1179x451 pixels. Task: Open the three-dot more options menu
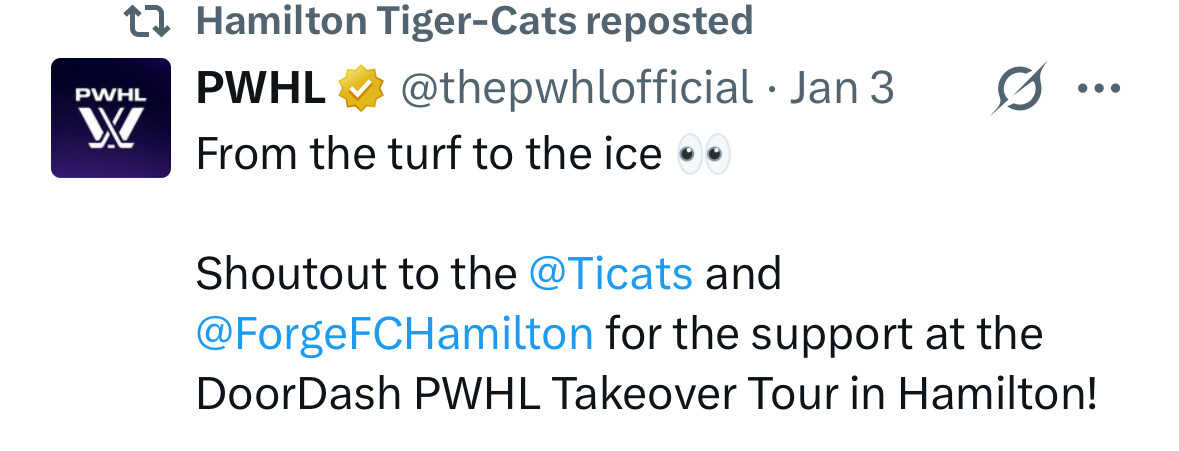[x=1099, y=89]
